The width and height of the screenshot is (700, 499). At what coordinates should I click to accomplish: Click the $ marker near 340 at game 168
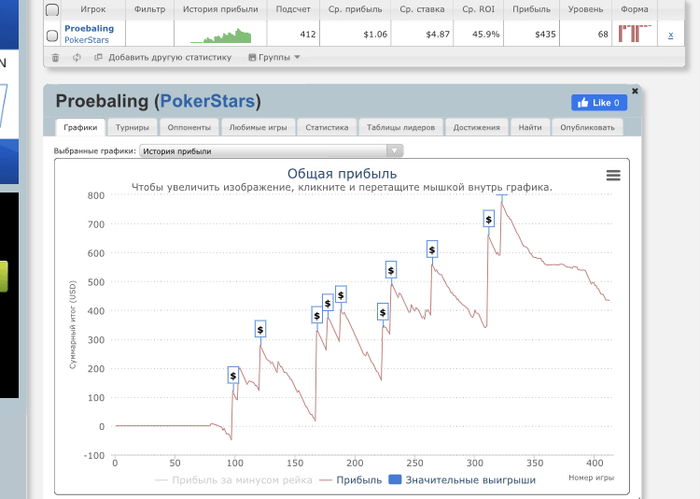coord(317,316)
